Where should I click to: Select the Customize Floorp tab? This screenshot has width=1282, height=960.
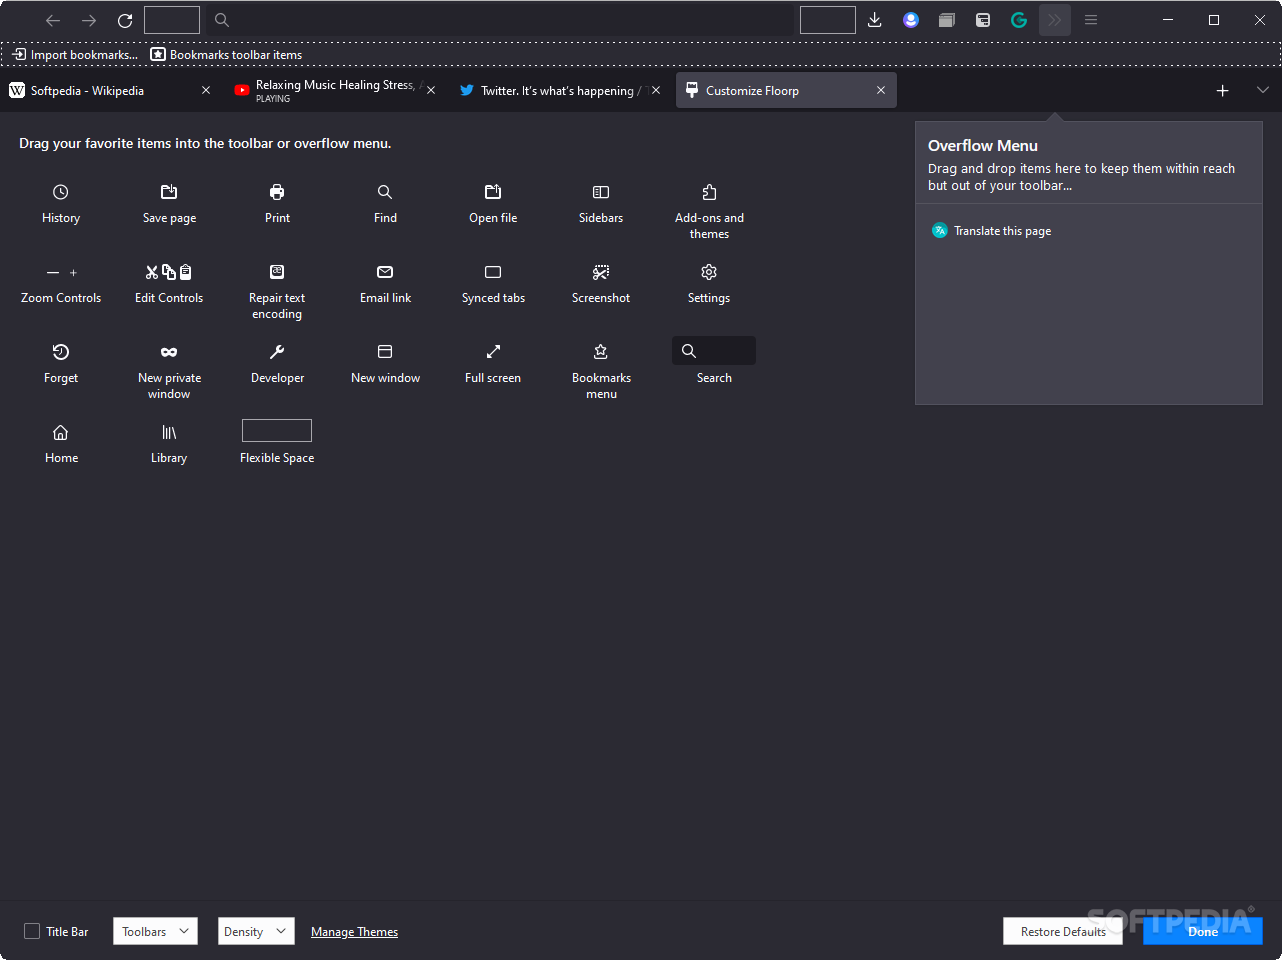tap(786, 90)
